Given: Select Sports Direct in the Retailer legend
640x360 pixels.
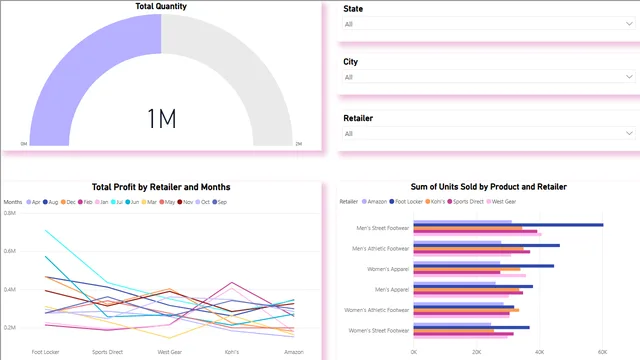Looking at the screenshot, I should coord(466,202).
